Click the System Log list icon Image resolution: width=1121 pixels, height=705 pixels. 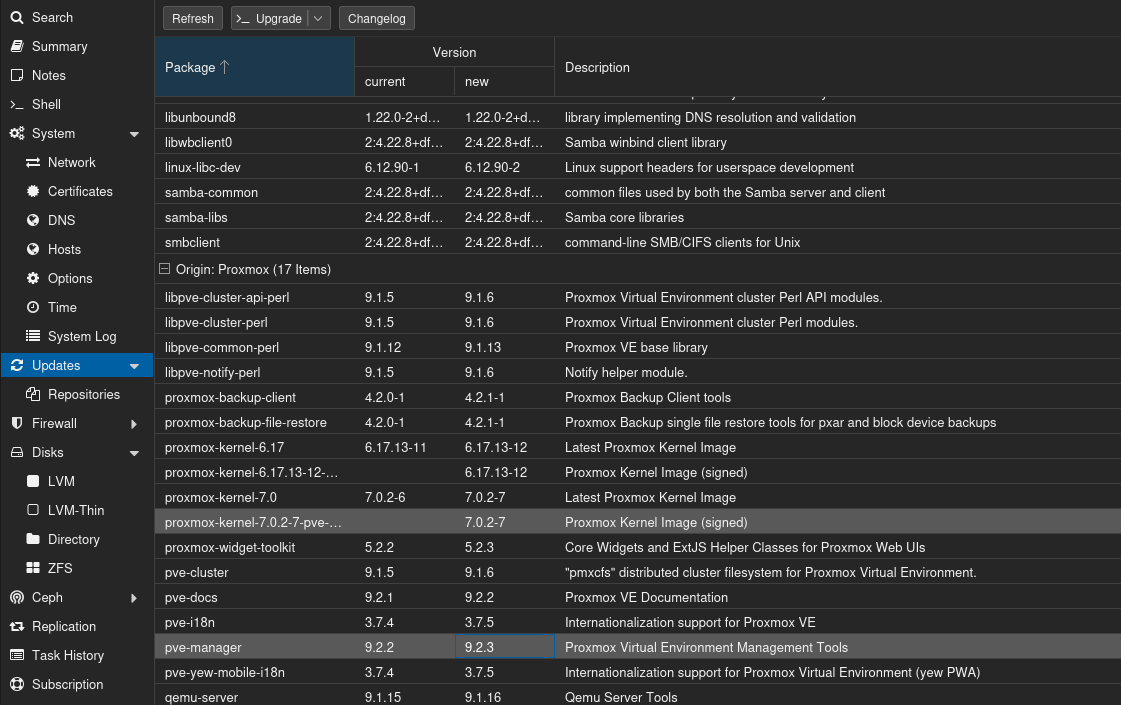[x=33, y=336]
